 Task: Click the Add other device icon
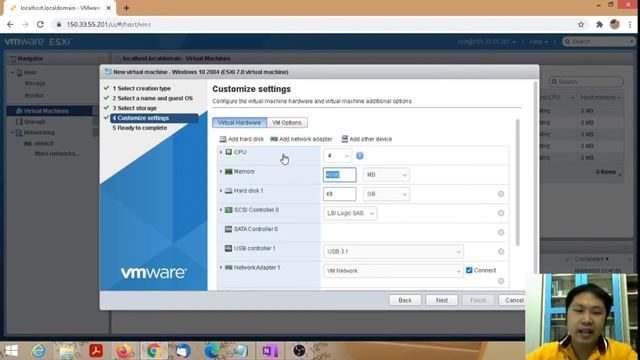[344, 139]
